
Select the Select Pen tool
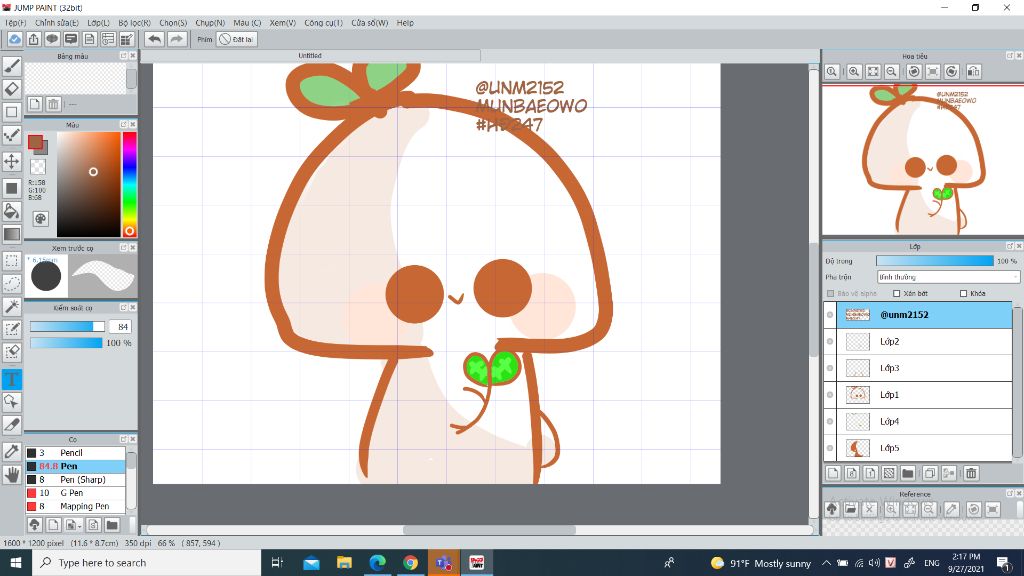[12, 329]
